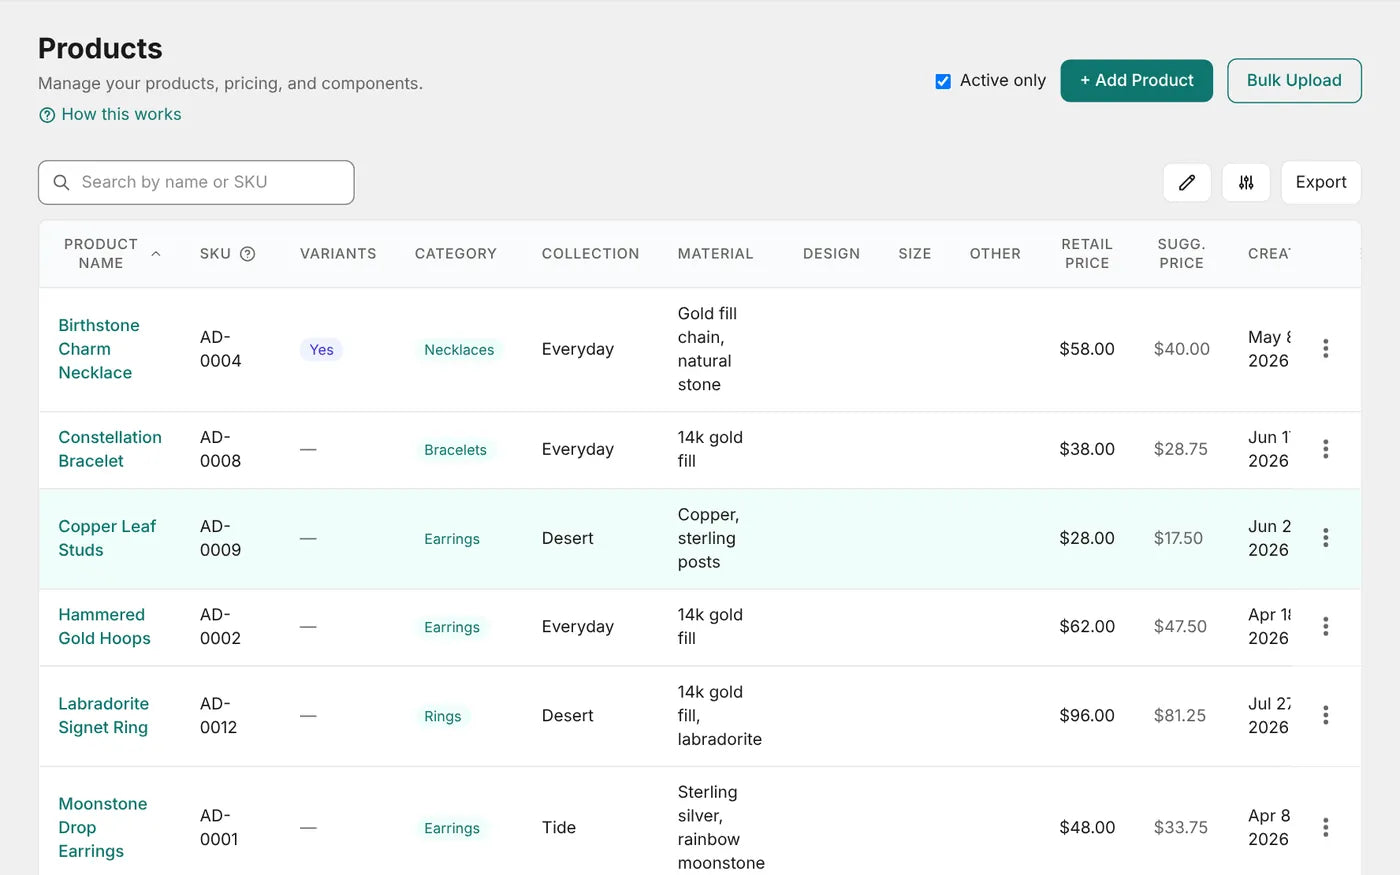Image resolution: width=1400 pixels, height=875 pixels.
Task: Click the $33.75 suggested price
Action: [1181, 828]
